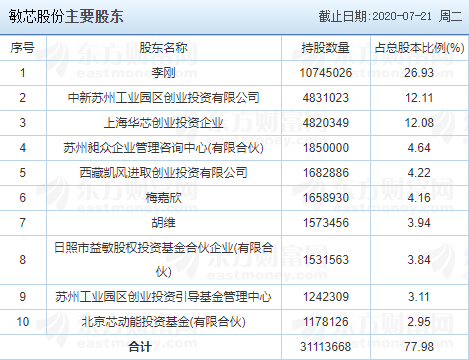Image resolution: width=469 pixels, height=360 pixels.
Task: Click the share count 1178126
Action: tap(326, 322)
